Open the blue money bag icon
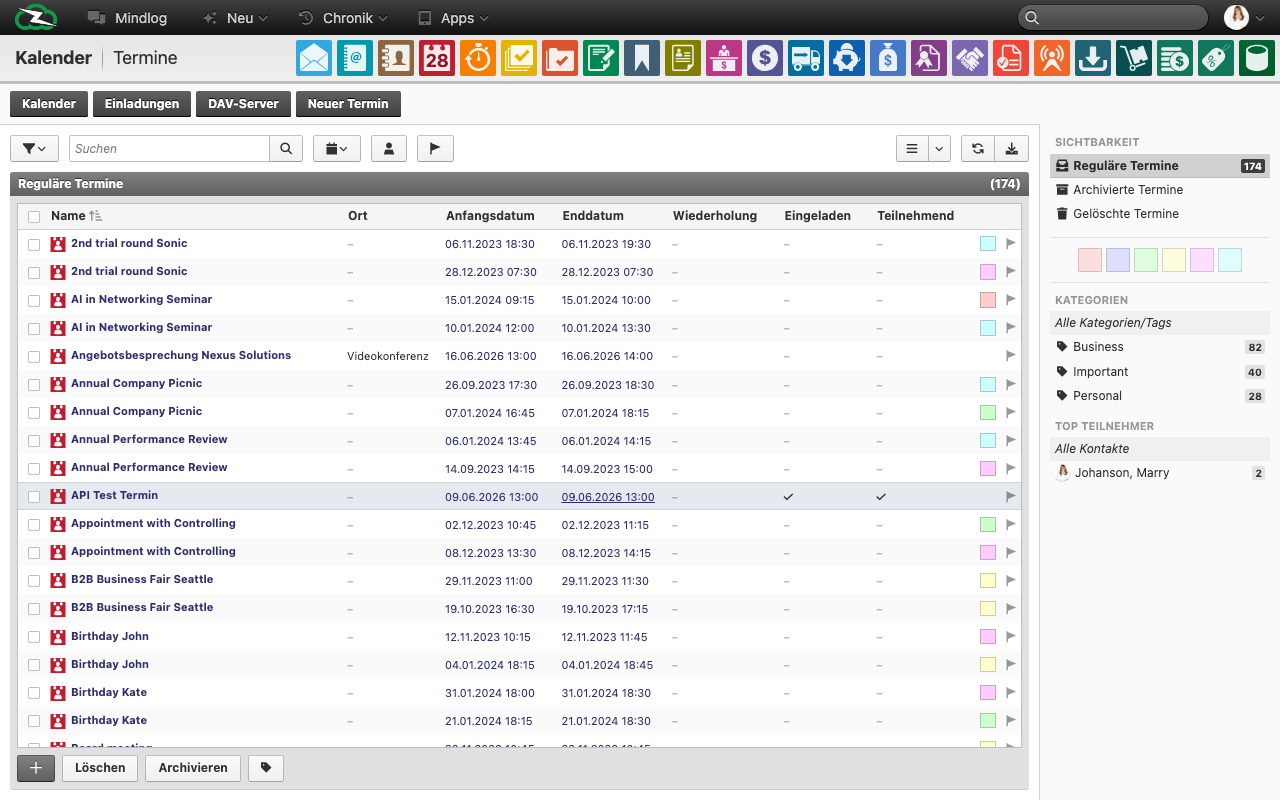The image size is (1280, 800). [x=888, y=58]
